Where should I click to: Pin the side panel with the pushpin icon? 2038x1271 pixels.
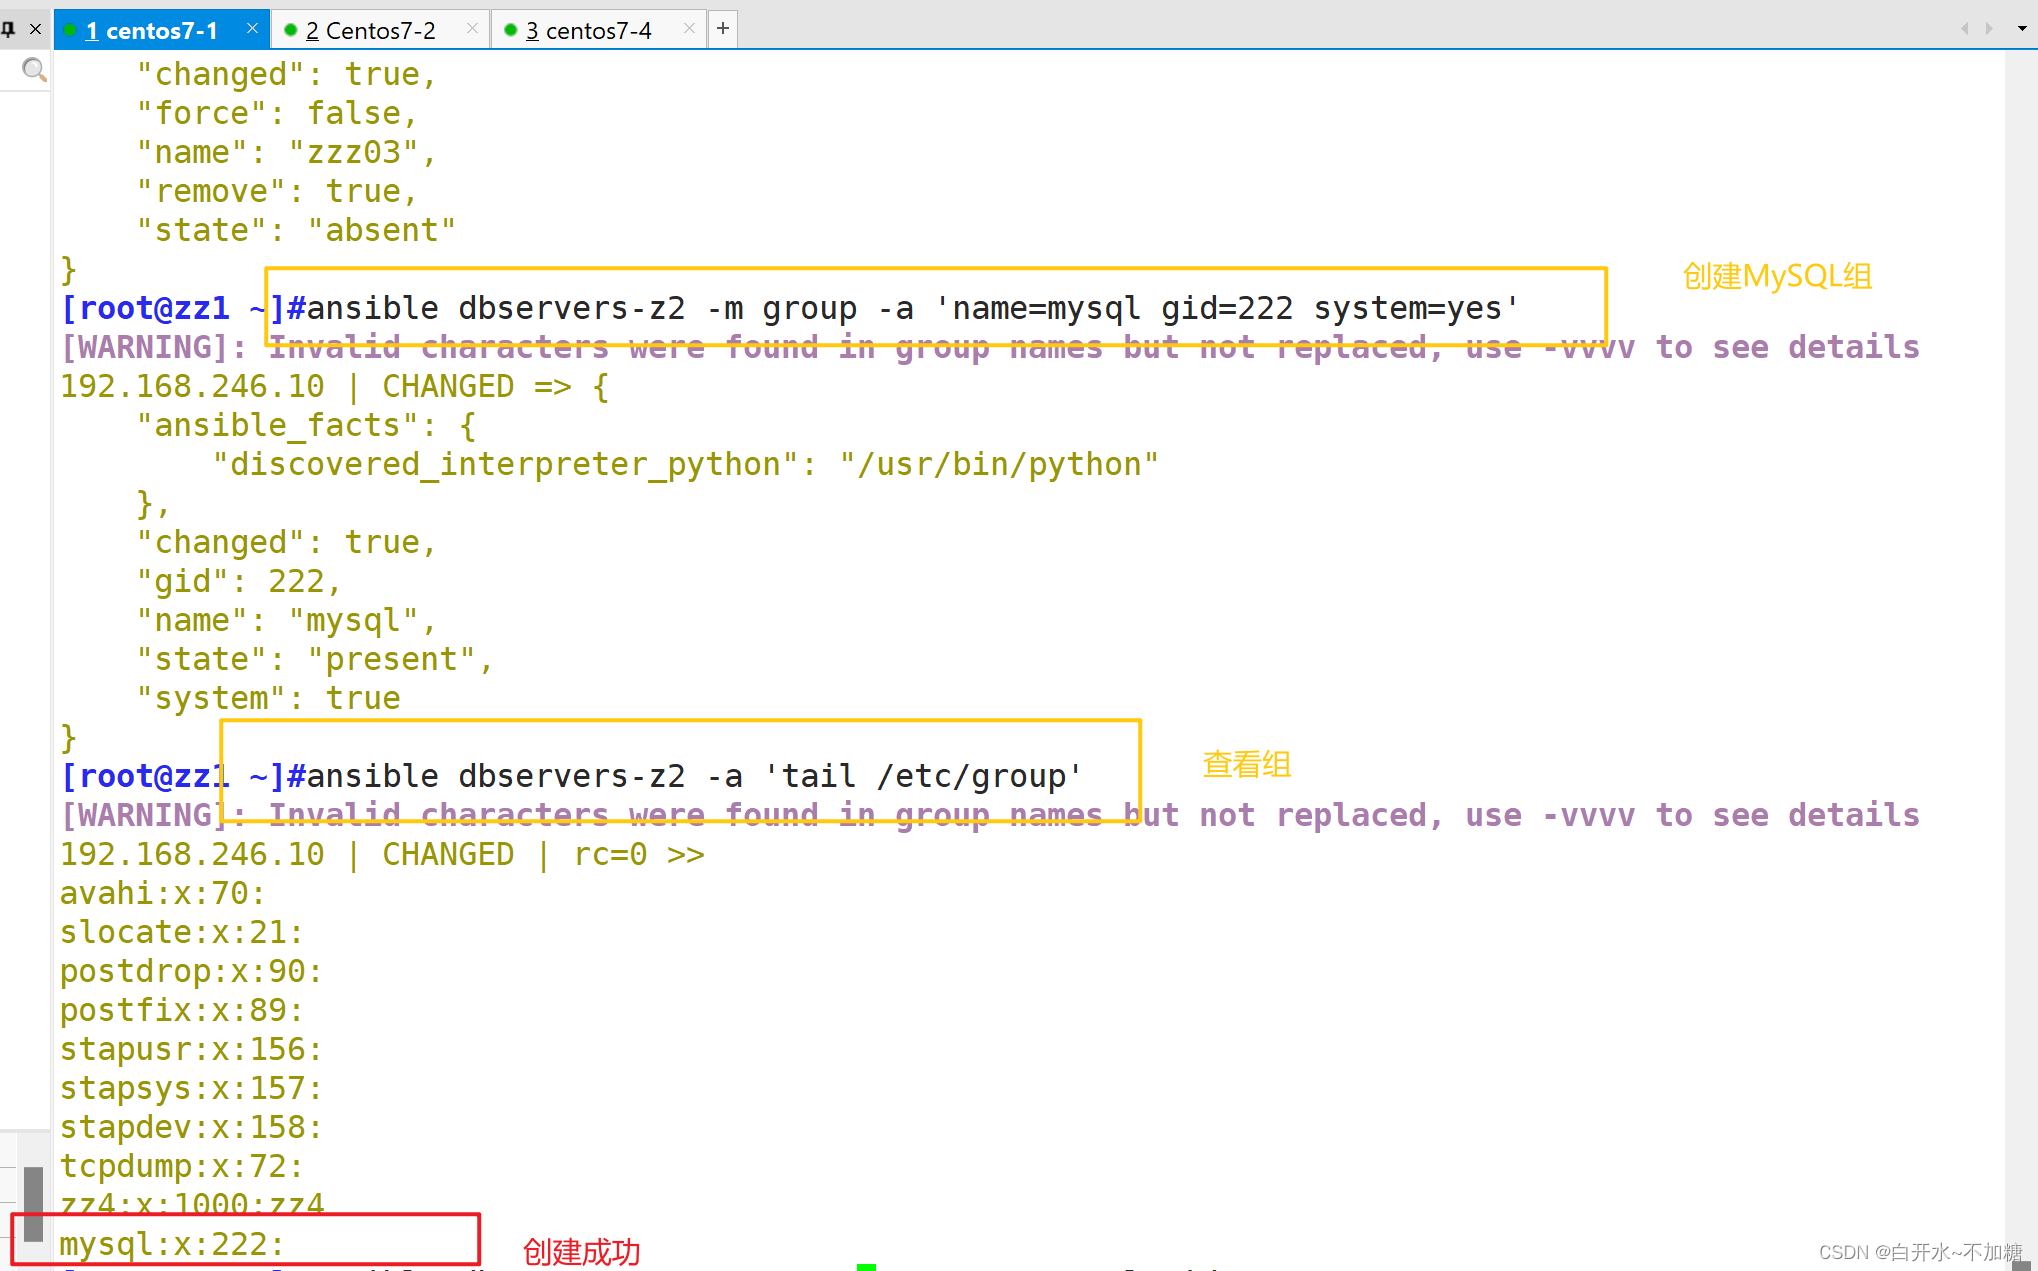[x=8, y=29]
